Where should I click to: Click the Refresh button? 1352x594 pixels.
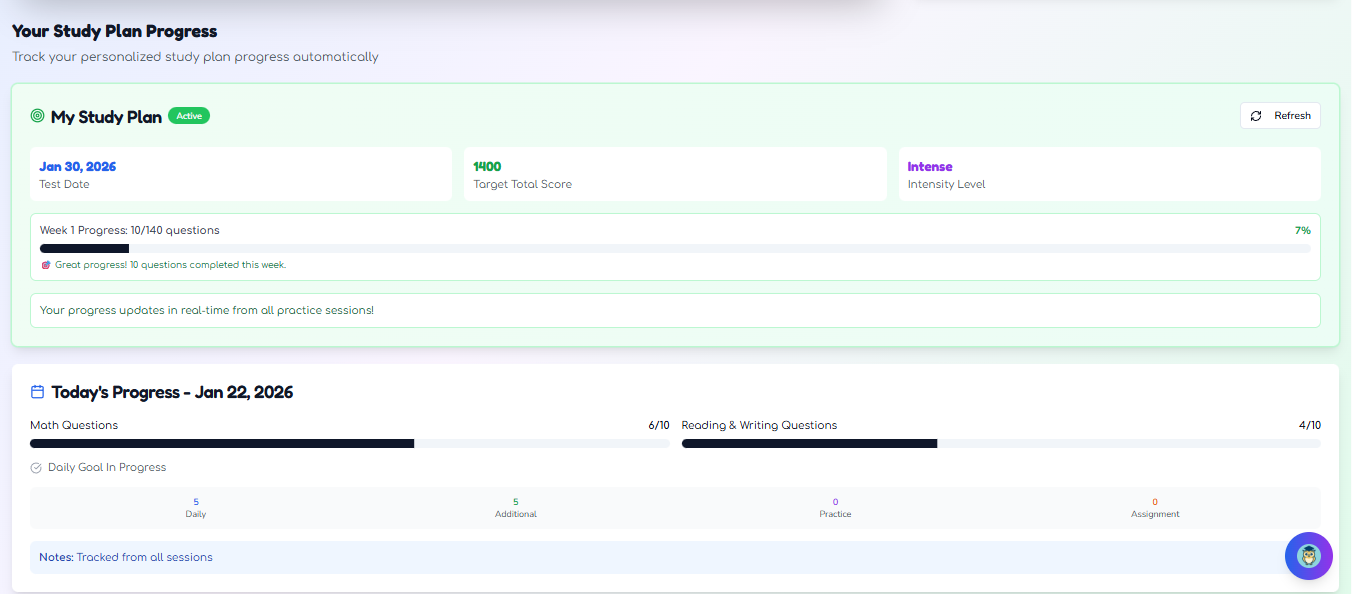click(1280, 115)
